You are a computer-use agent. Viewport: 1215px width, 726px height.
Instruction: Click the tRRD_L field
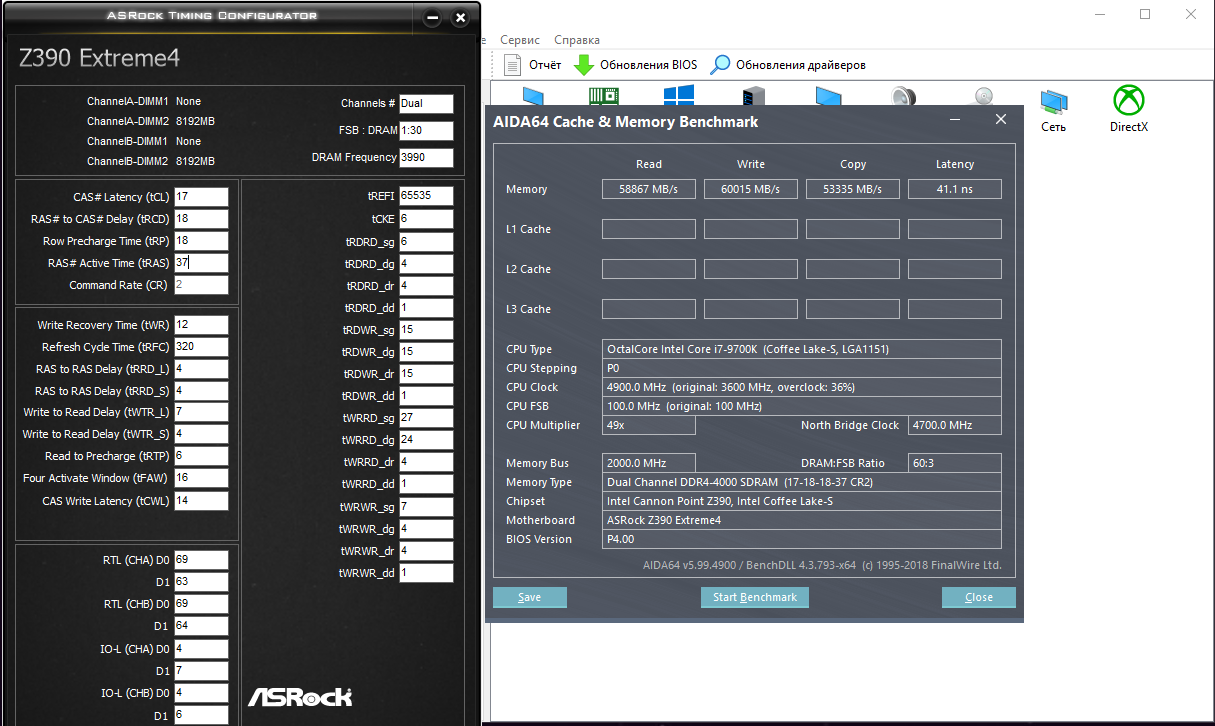(x=201, y=369)
